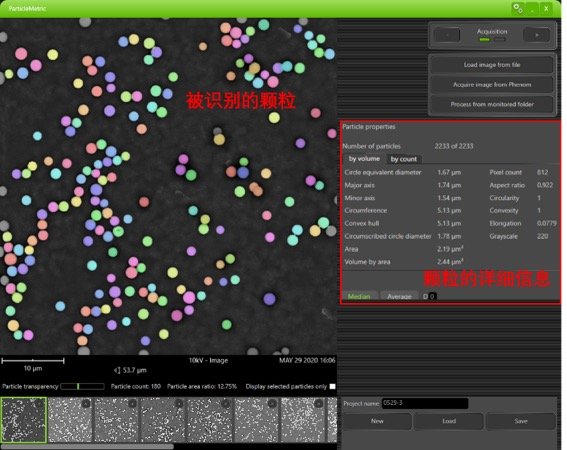The image size is (567, 450).
Task: Click Acquire image from Phenom button
Action: tap(492, 85)
